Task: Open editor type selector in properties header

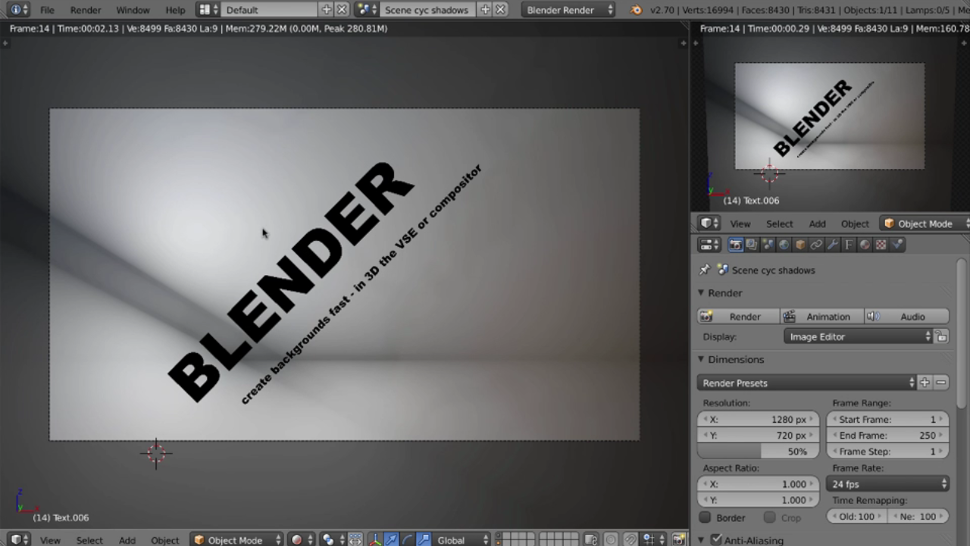Action: coord(709,245)
